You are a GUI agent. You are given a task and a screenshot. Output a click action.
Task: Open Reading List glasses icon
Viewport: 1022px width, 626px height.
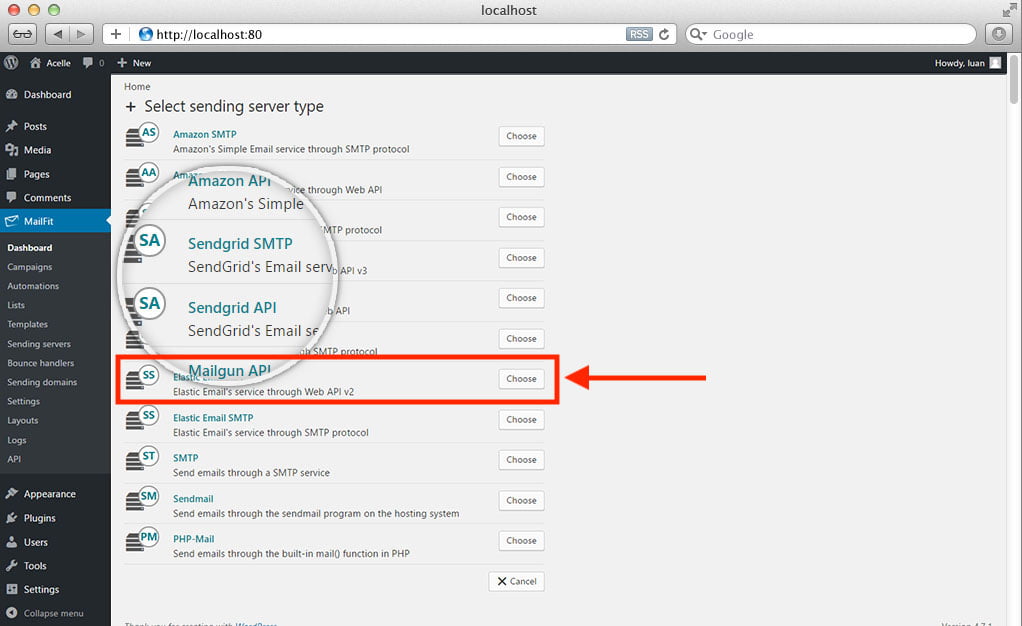point(22,34)
